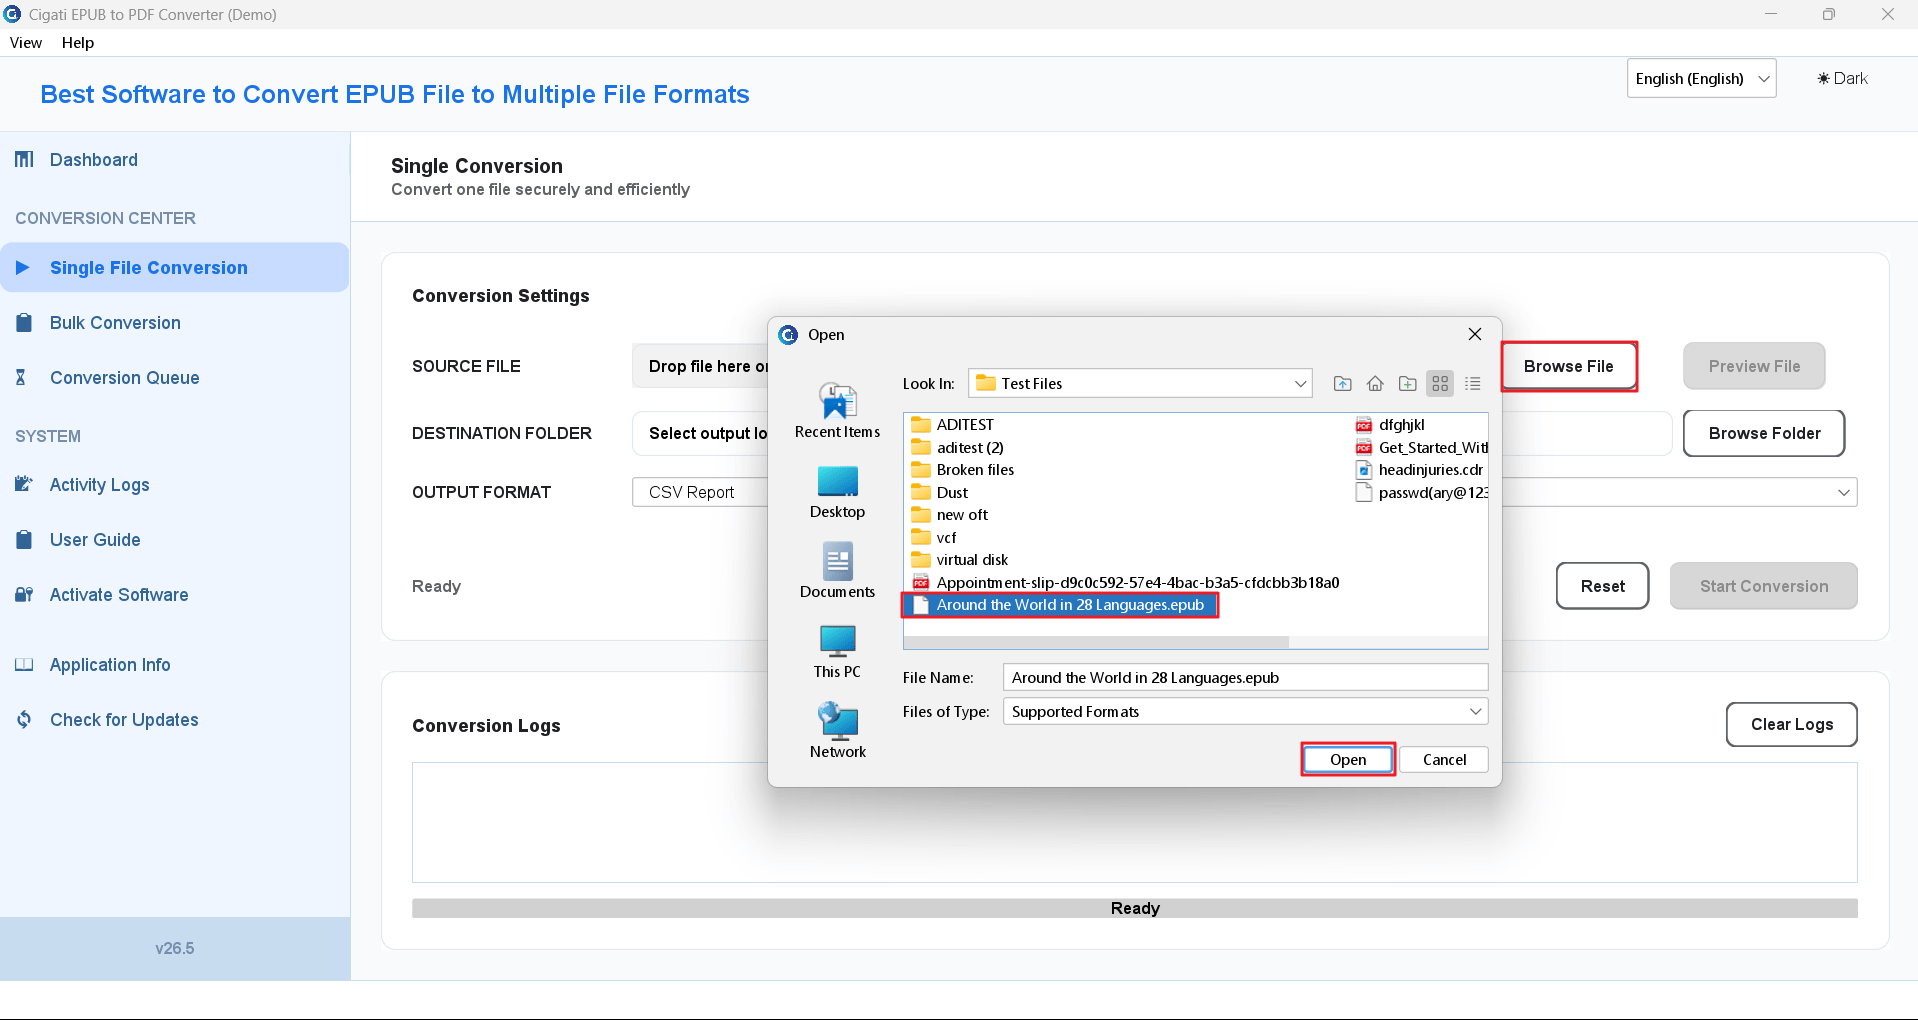Close the Open dialog with X
The image size is (1918, 1020).
tap(1475, 335)
